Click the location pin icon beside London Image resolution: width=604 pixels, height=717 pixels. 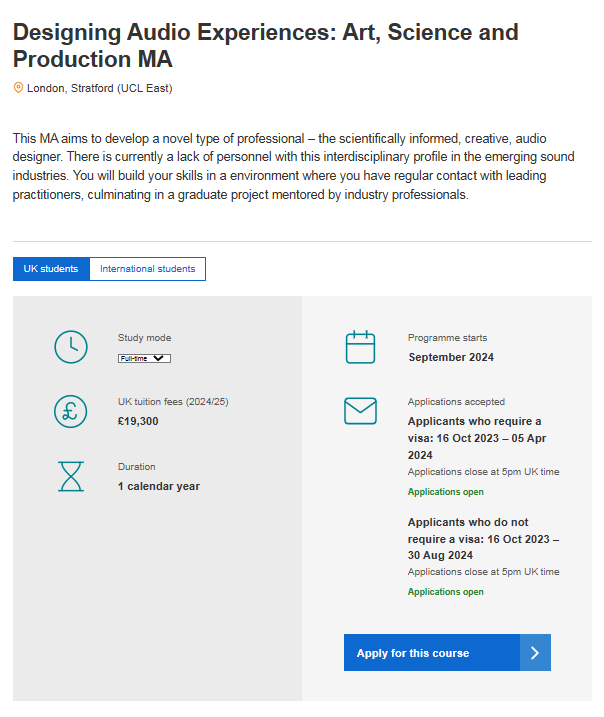point(18,88)
